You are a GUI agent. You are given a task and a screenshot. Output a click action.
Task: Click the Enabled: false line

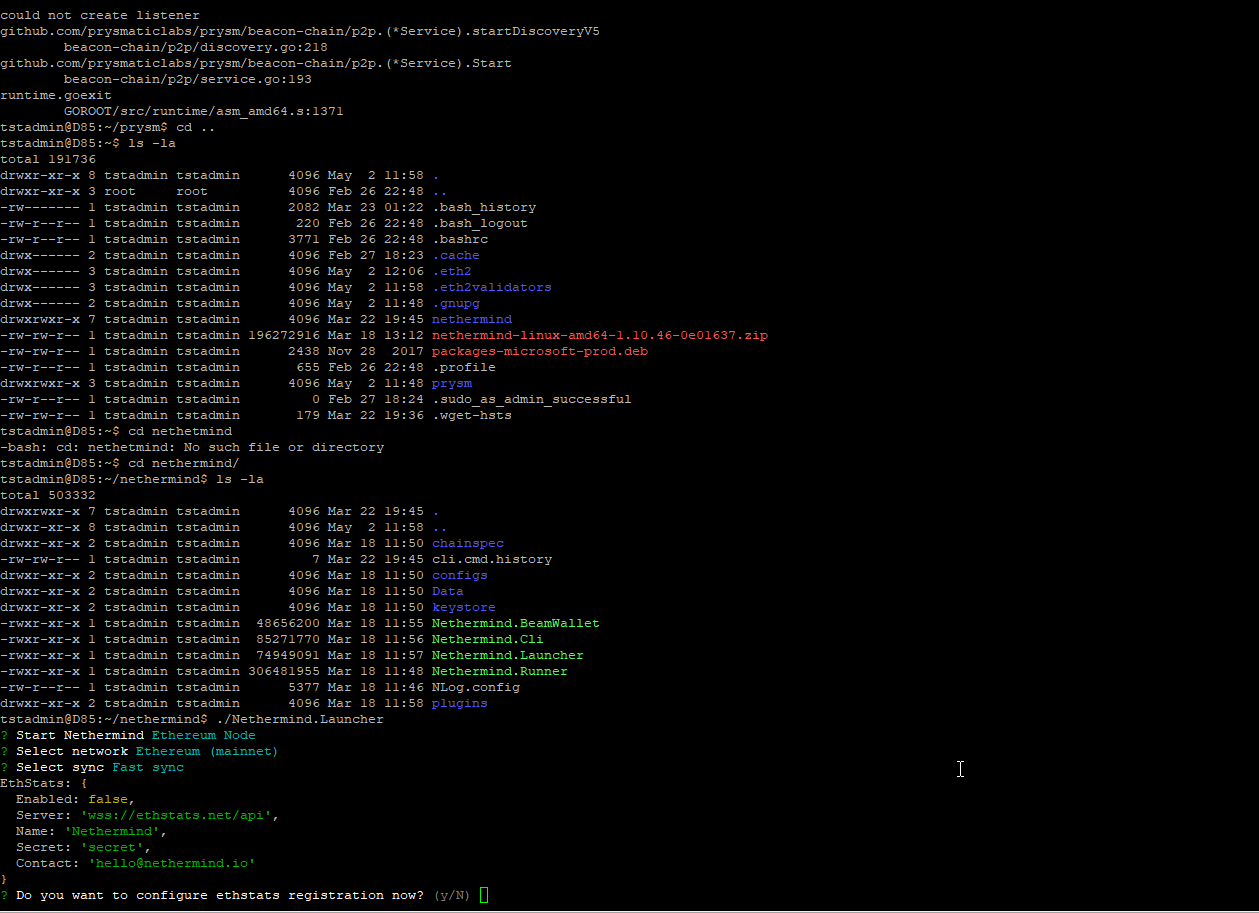76,799
